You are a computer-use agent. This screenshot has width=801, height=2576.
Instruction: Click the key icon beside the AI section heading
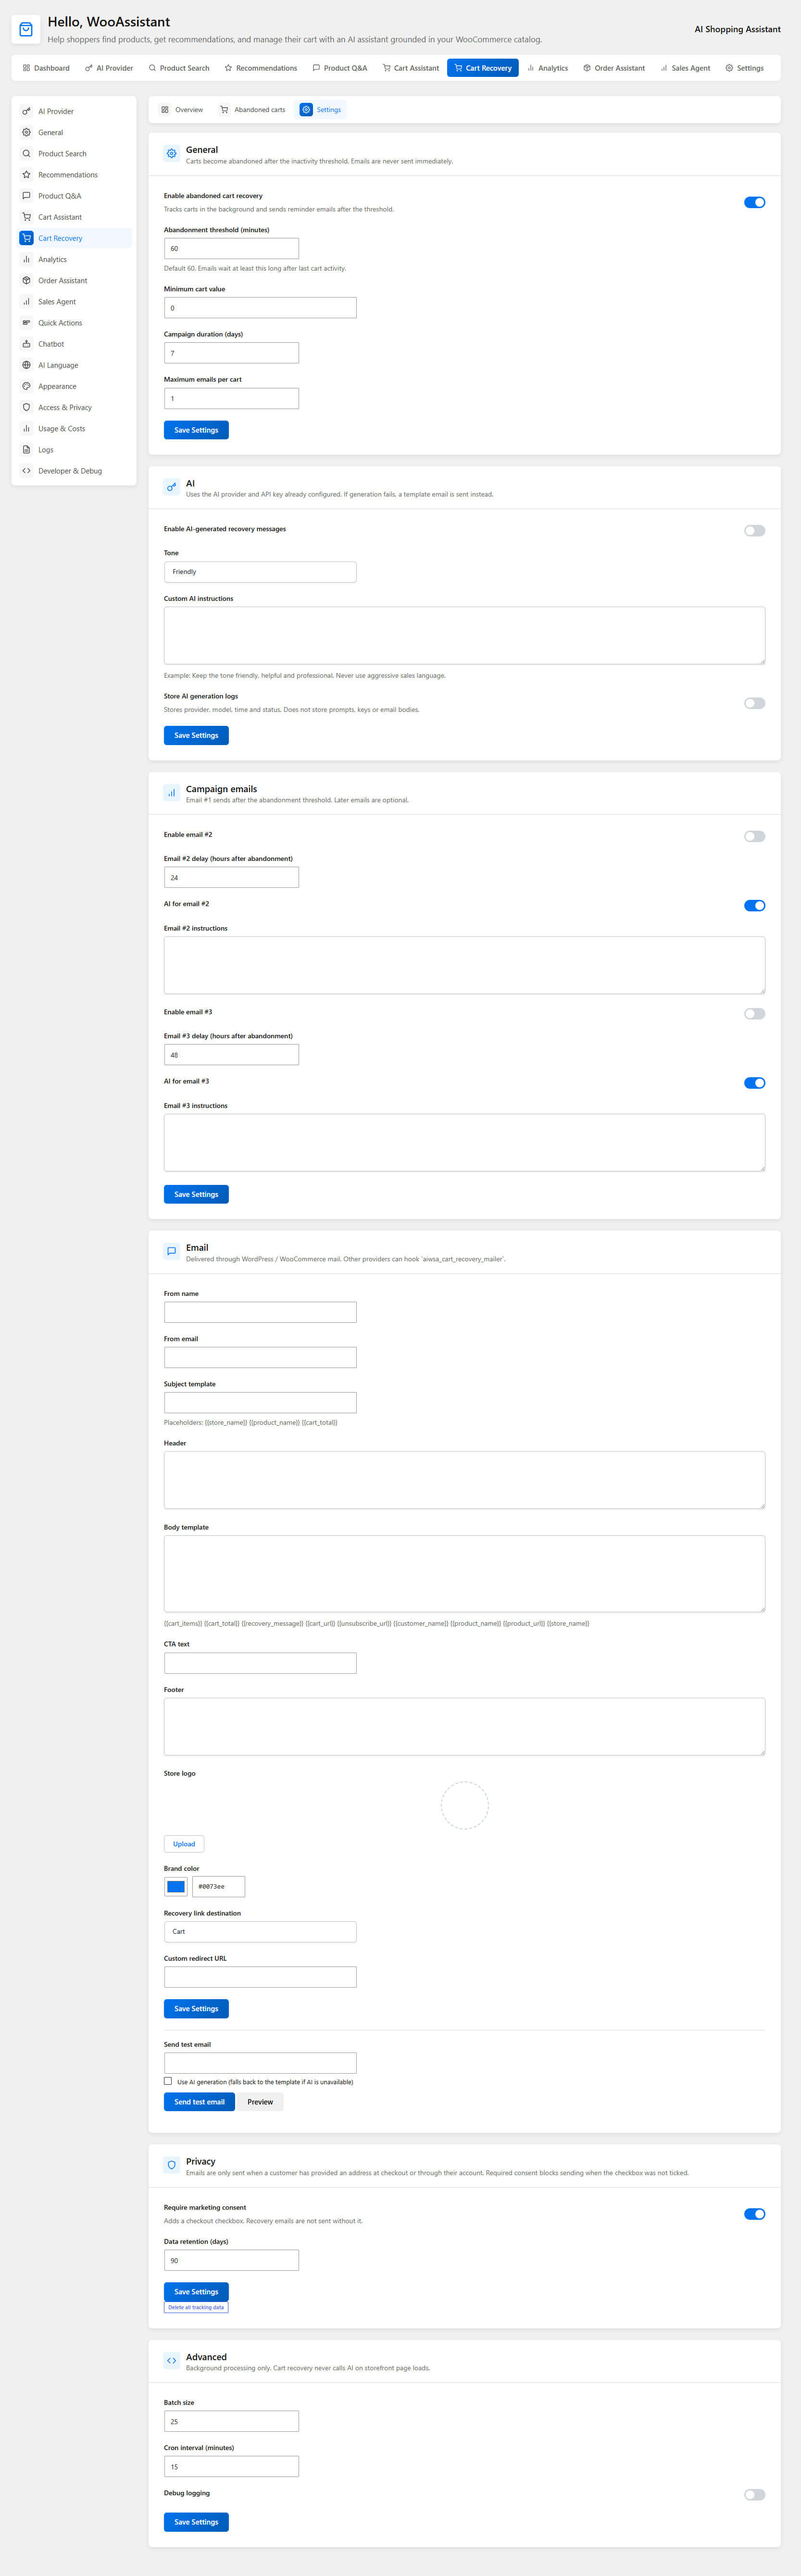click(x=171, y=488)
